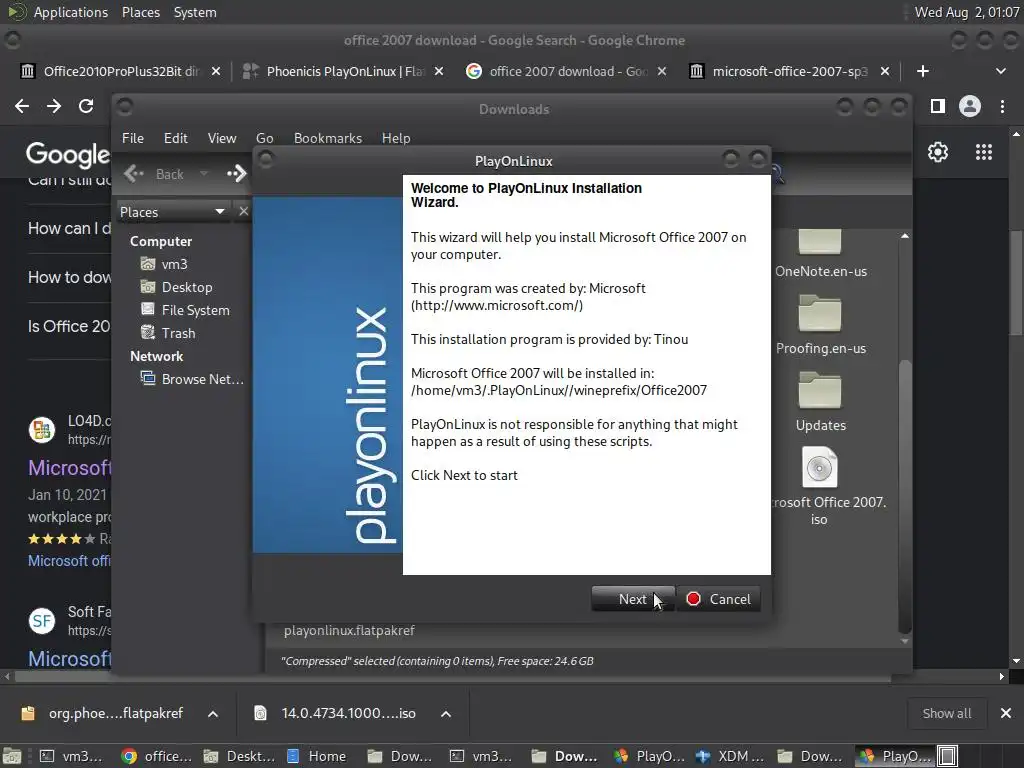Open Chrome three-dot menu
The height and width of the screenshot is (768, 1024).
pyautogui.click(x=1002, y=106)
